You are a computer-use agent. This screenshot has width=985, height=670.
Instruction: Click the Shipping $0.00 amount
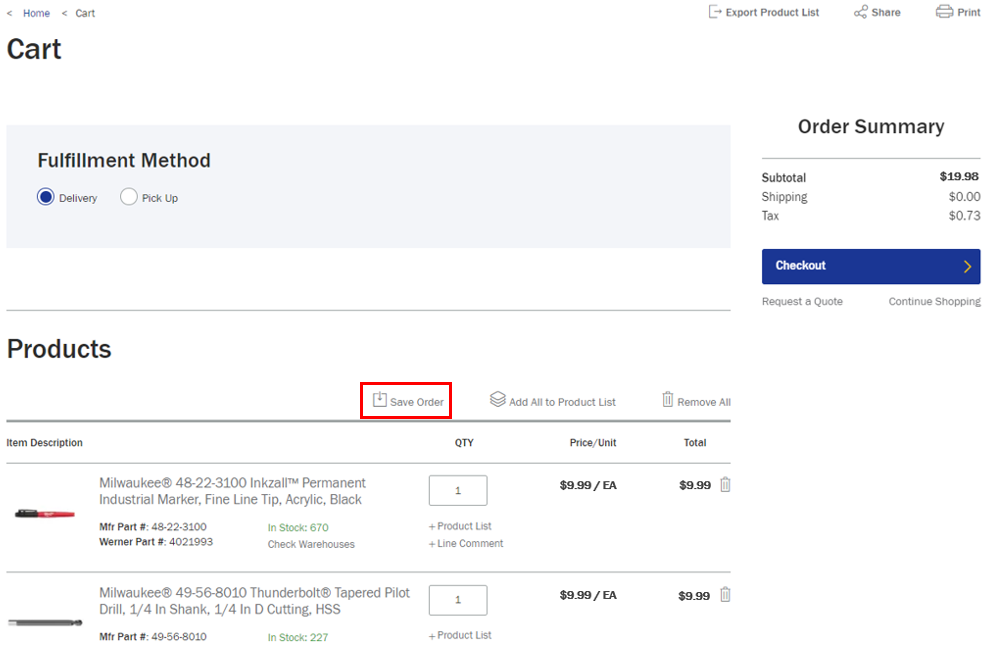(964, 197)
